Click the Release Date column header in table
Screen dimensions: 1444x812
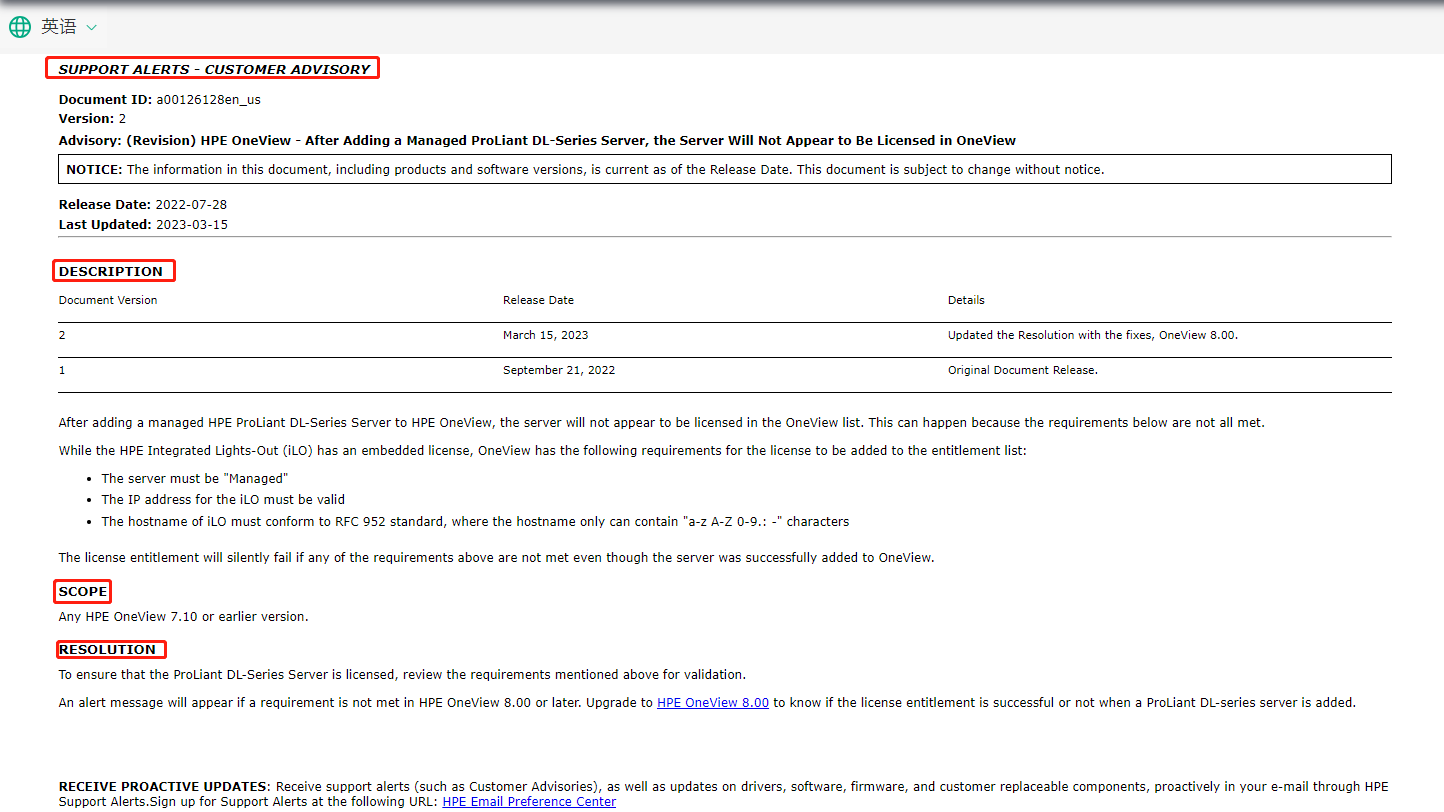pos(538,300)
